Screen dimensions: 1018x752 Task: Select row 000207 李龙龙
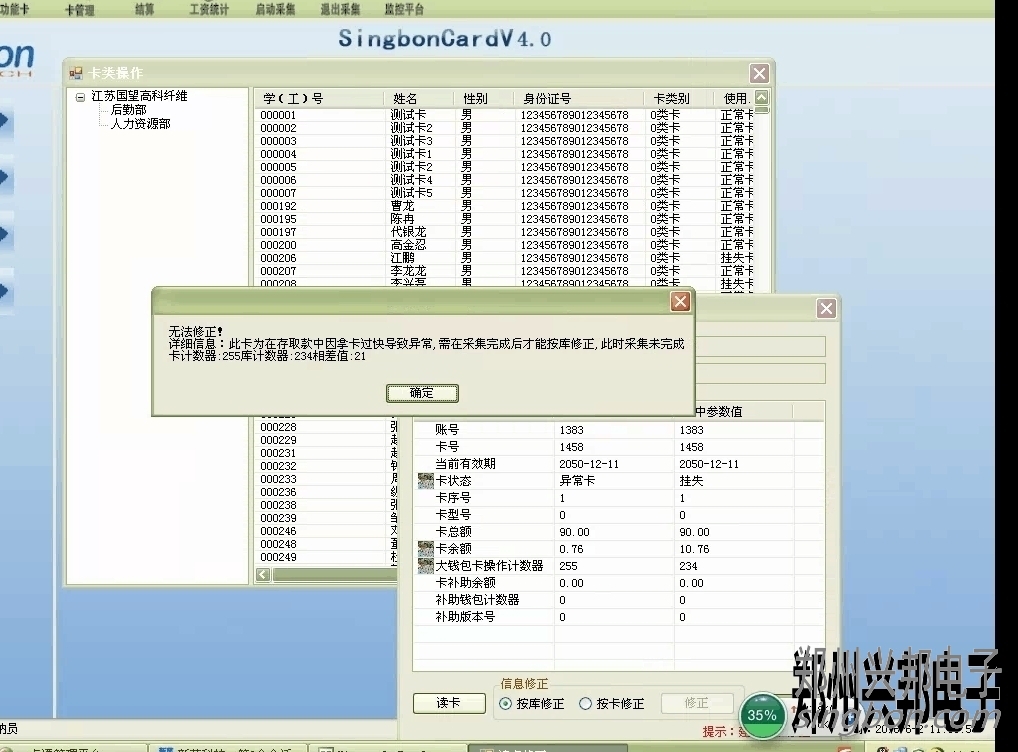[x=506, y=271]
